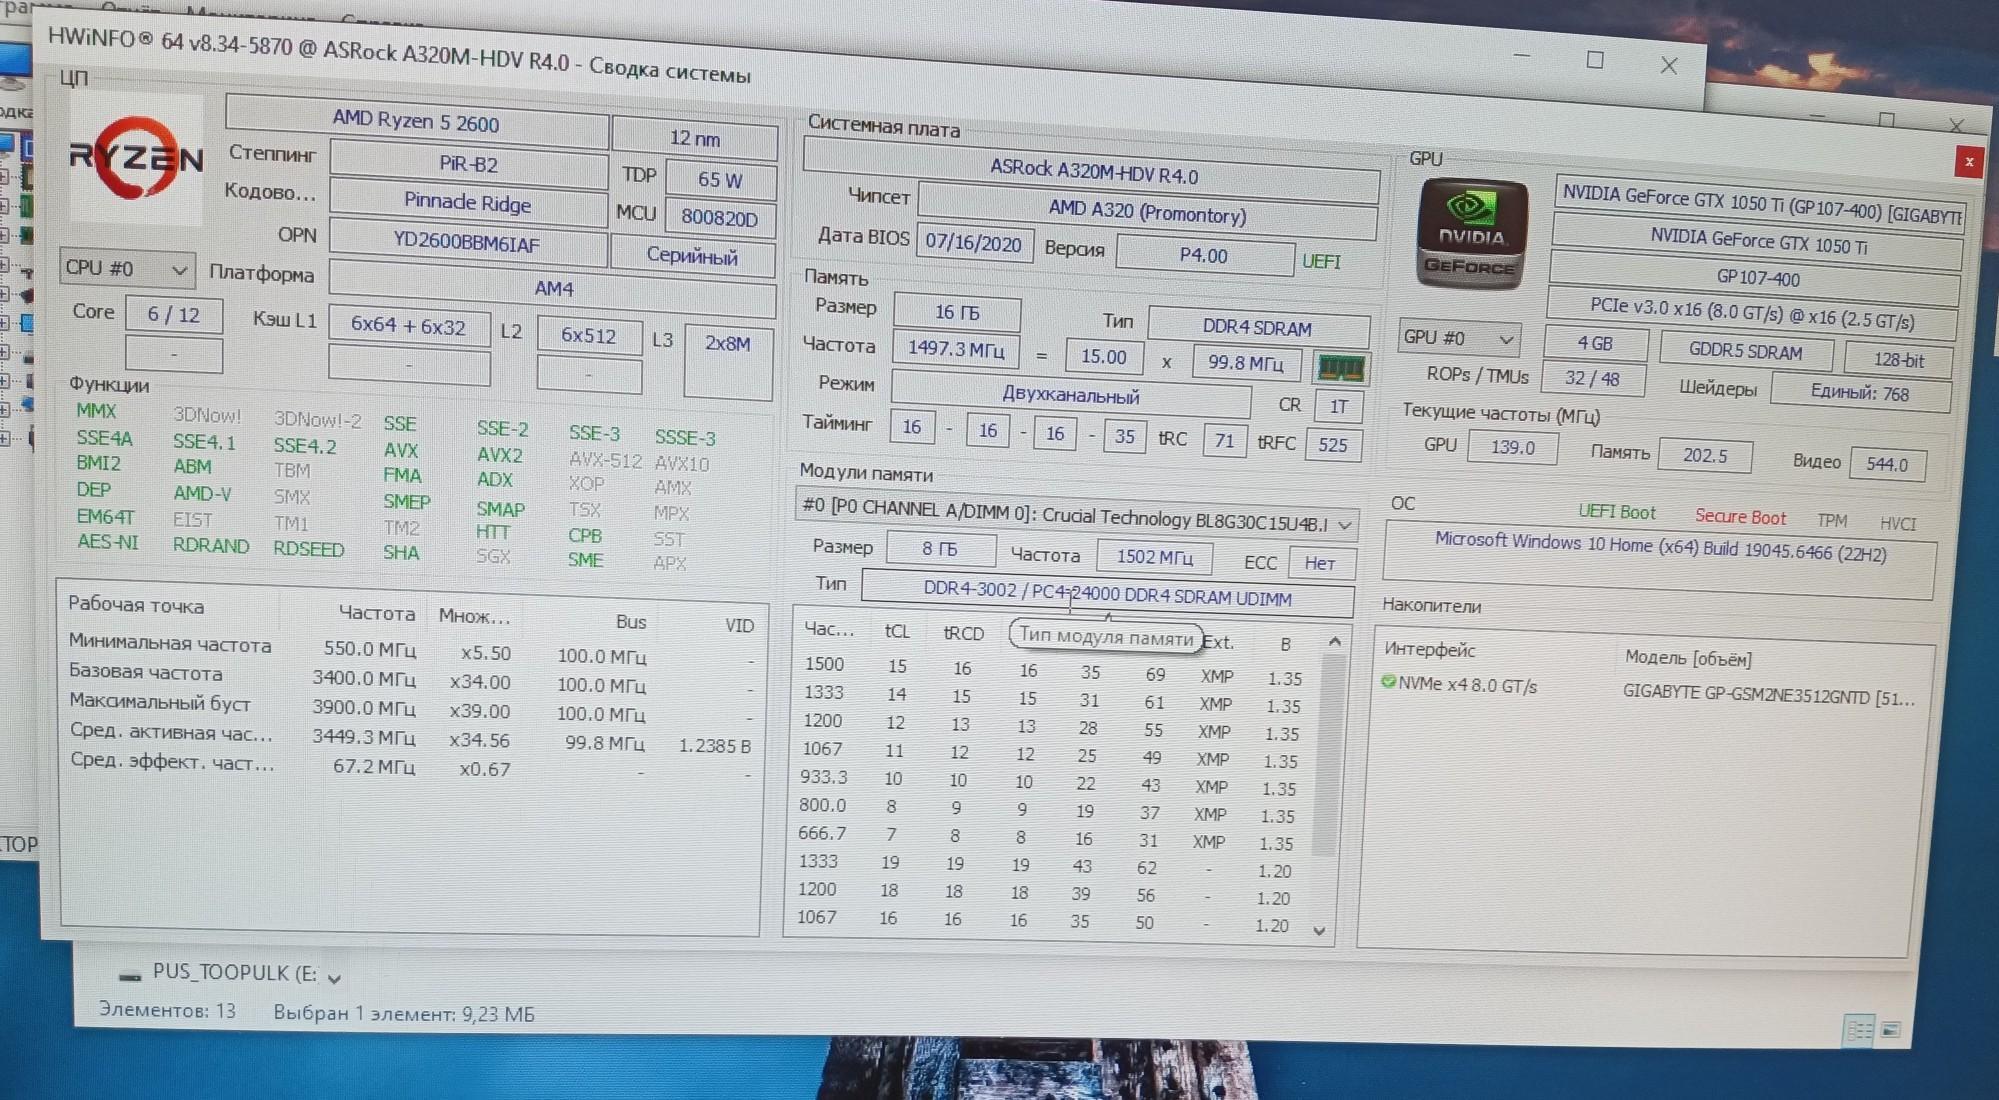Image resolution: width=1999 pixels, height=1100 pixels.
Task: Click the Частота column header in operating point table
Action: (x=376, y=613)
